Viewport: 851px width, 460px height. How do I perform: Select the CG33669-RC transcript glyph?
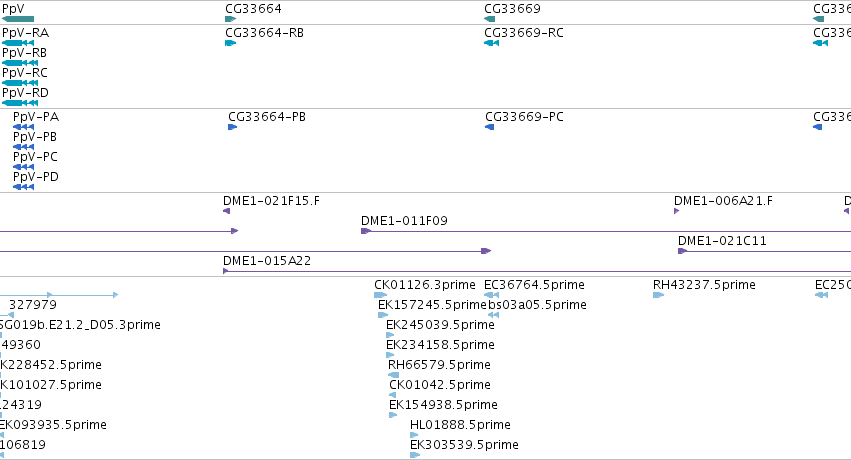click(491, 43)
